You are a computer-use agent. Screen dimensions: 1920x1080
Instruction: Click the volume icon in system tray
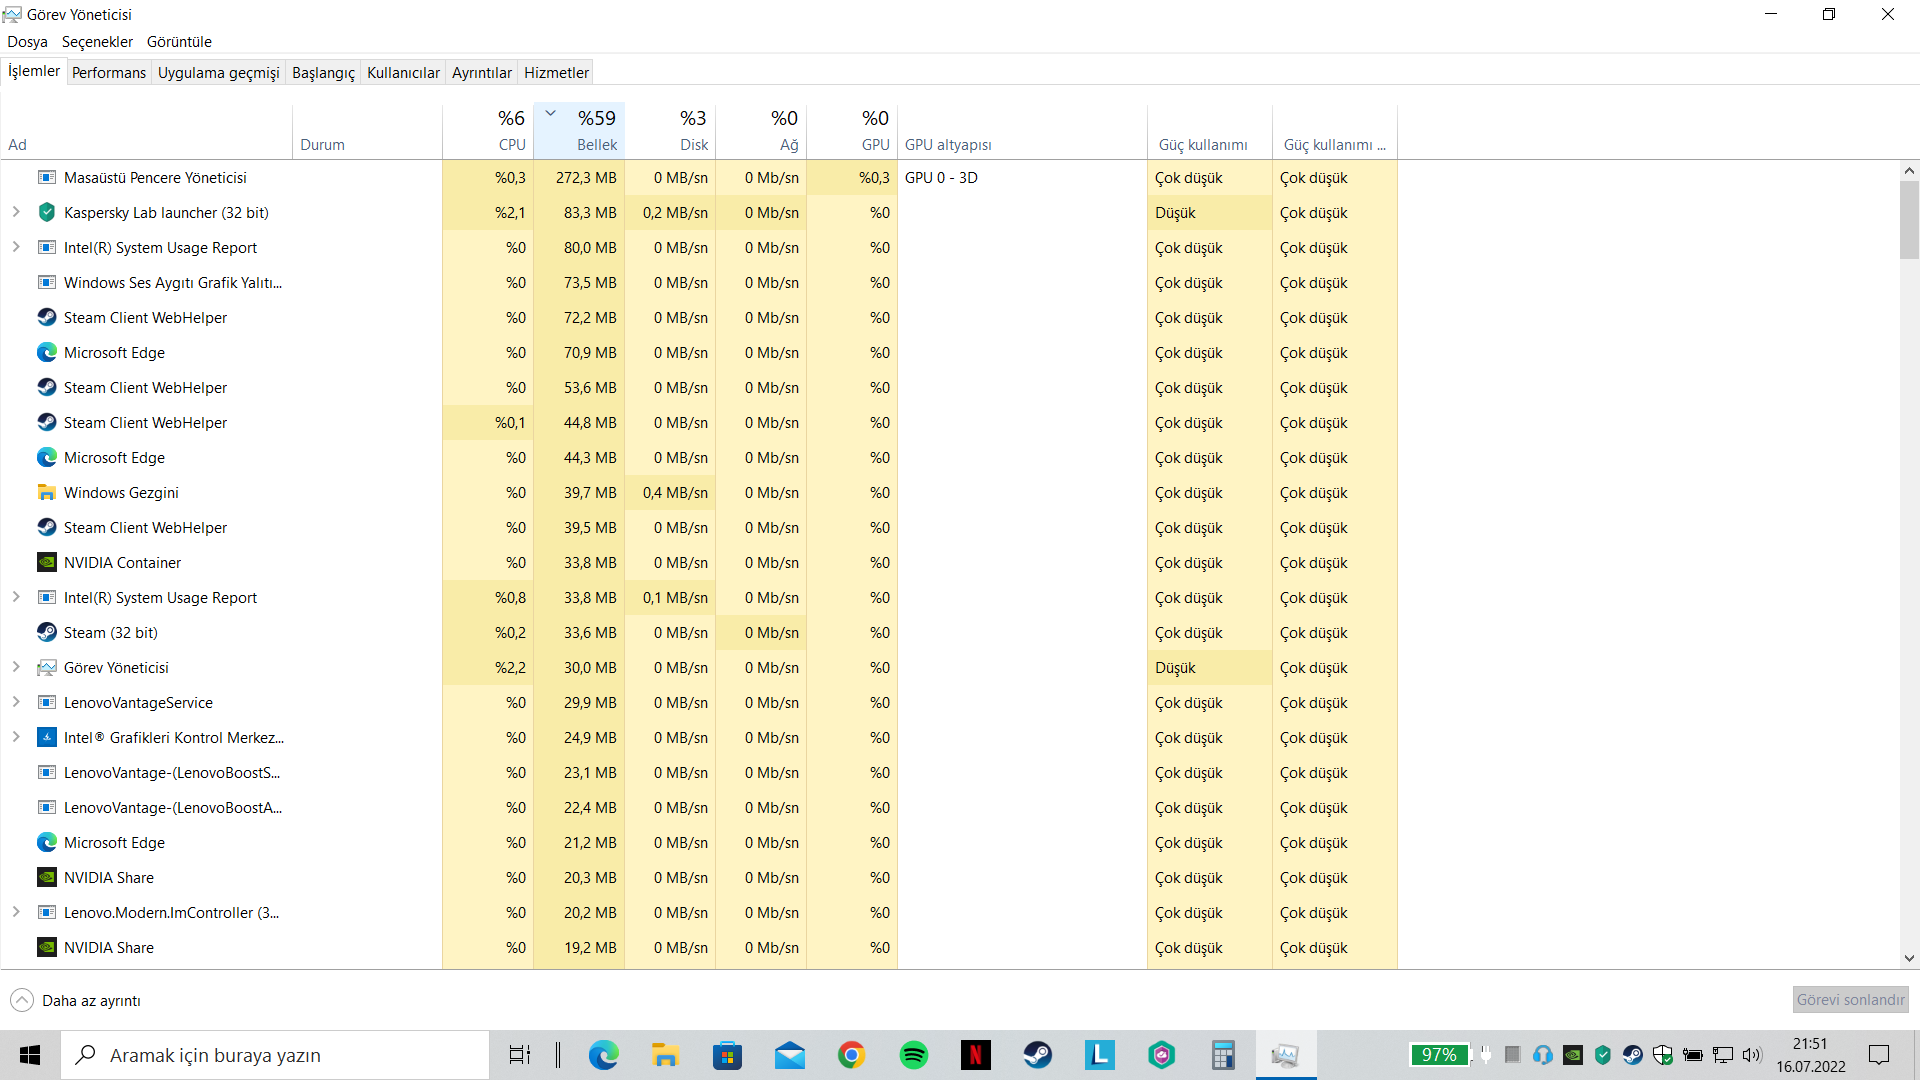tap(1752, 1055)
